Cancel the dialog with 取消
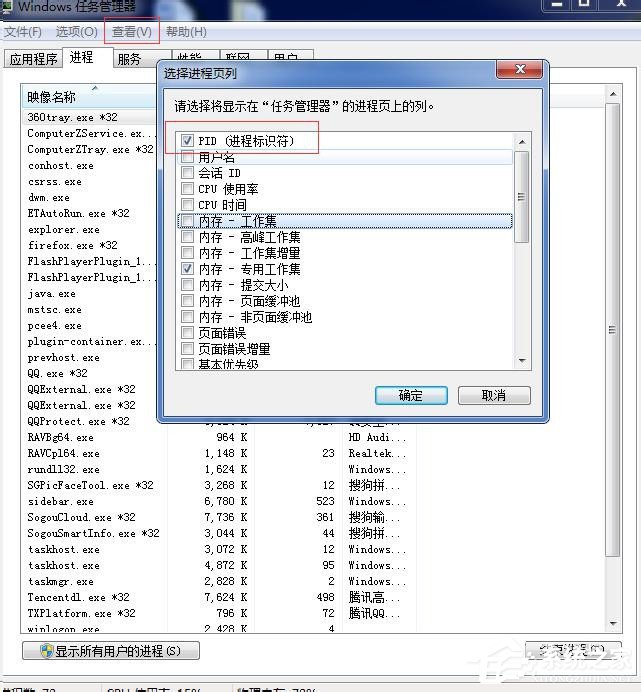The image size is (641, 692). [x=494, y=395]
